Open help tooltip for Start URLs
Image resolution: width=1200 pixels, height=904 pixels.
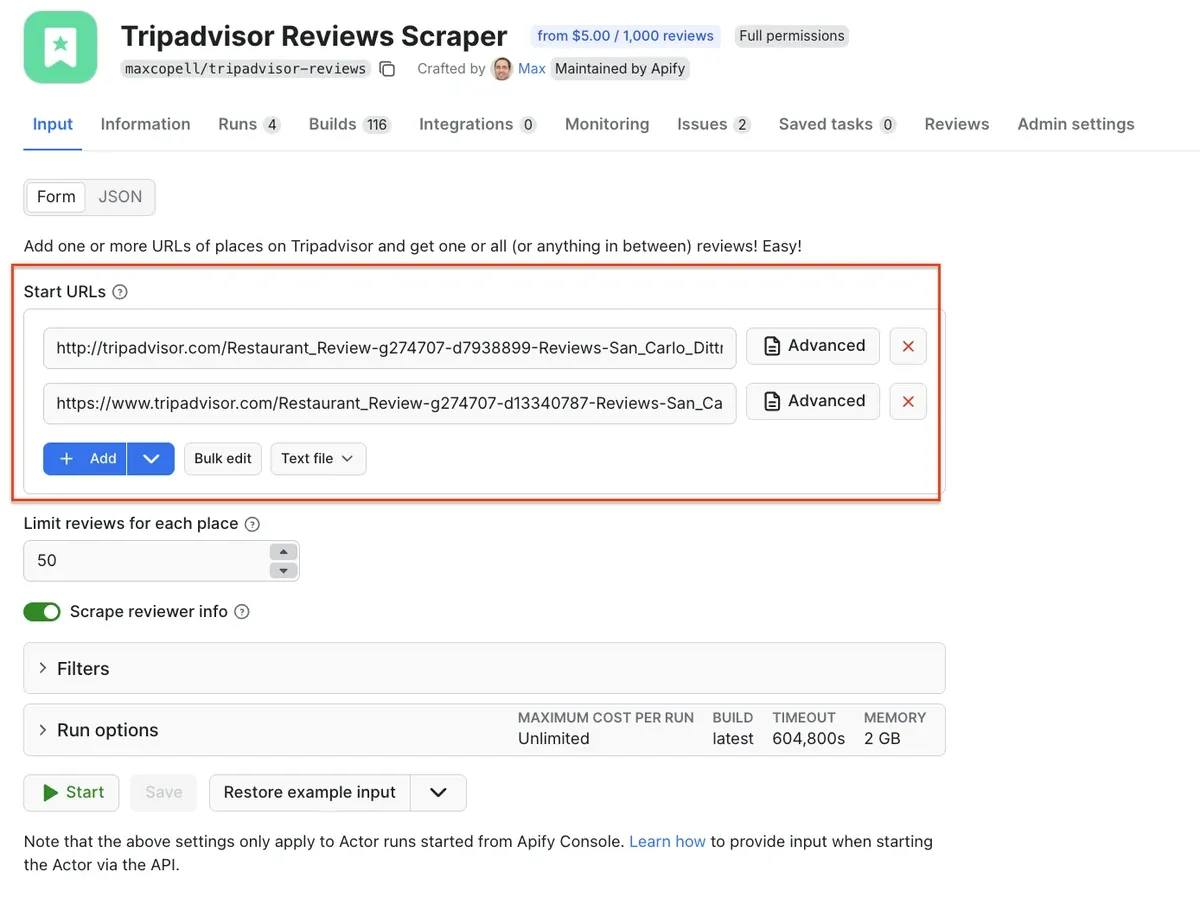tap(120, 292)
